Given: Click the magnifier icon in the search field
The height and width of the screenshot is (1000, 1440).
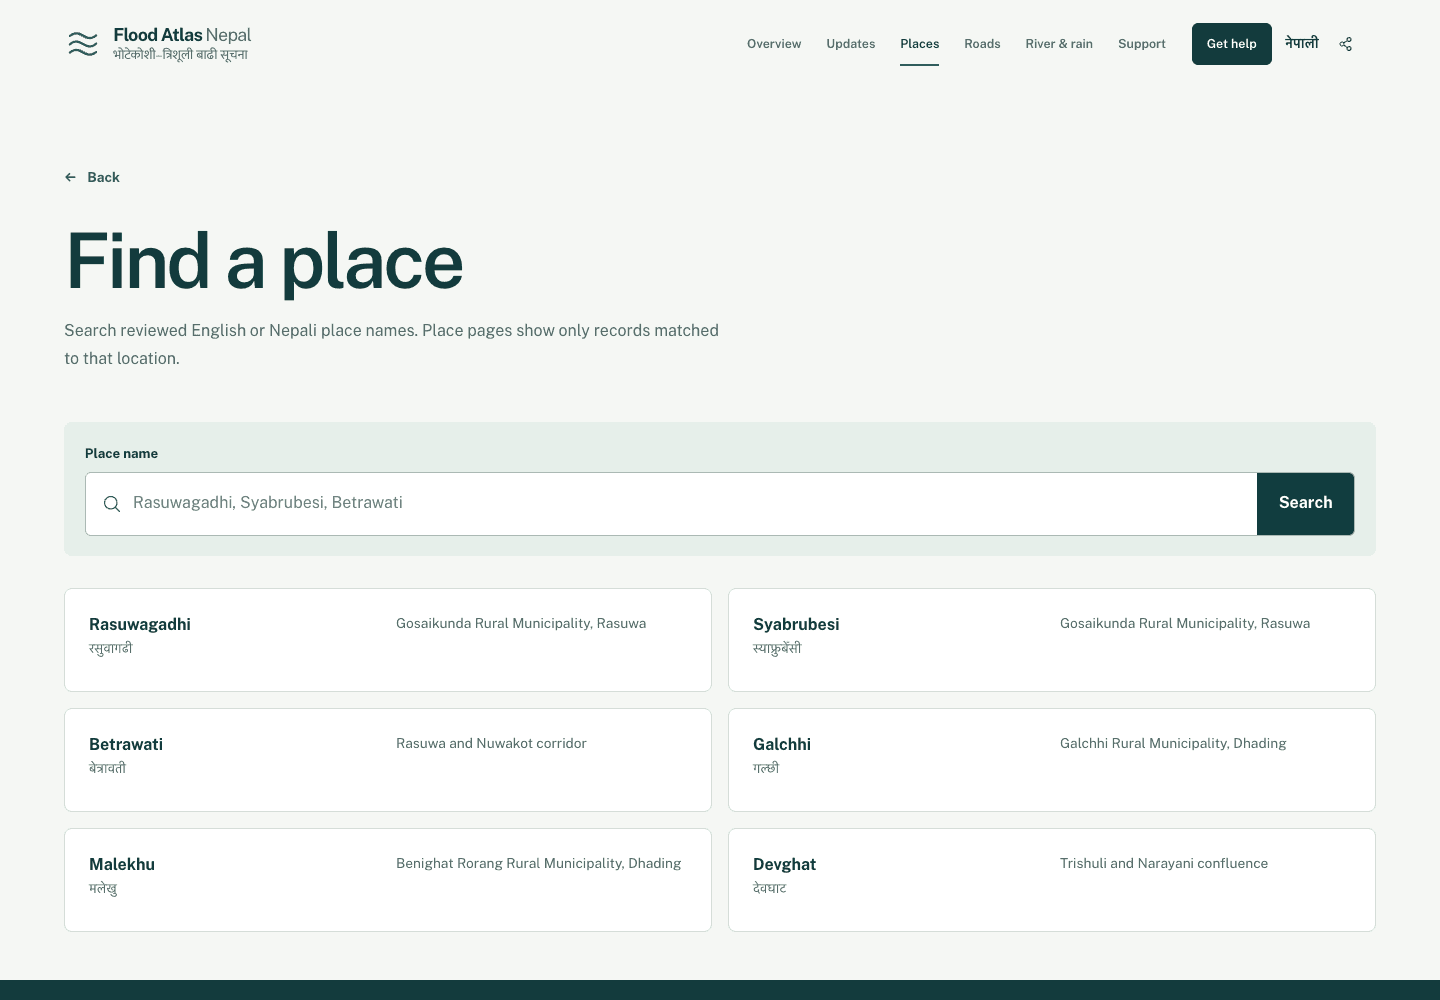Looking at the screenshot, I should click(x=112, y=504).
